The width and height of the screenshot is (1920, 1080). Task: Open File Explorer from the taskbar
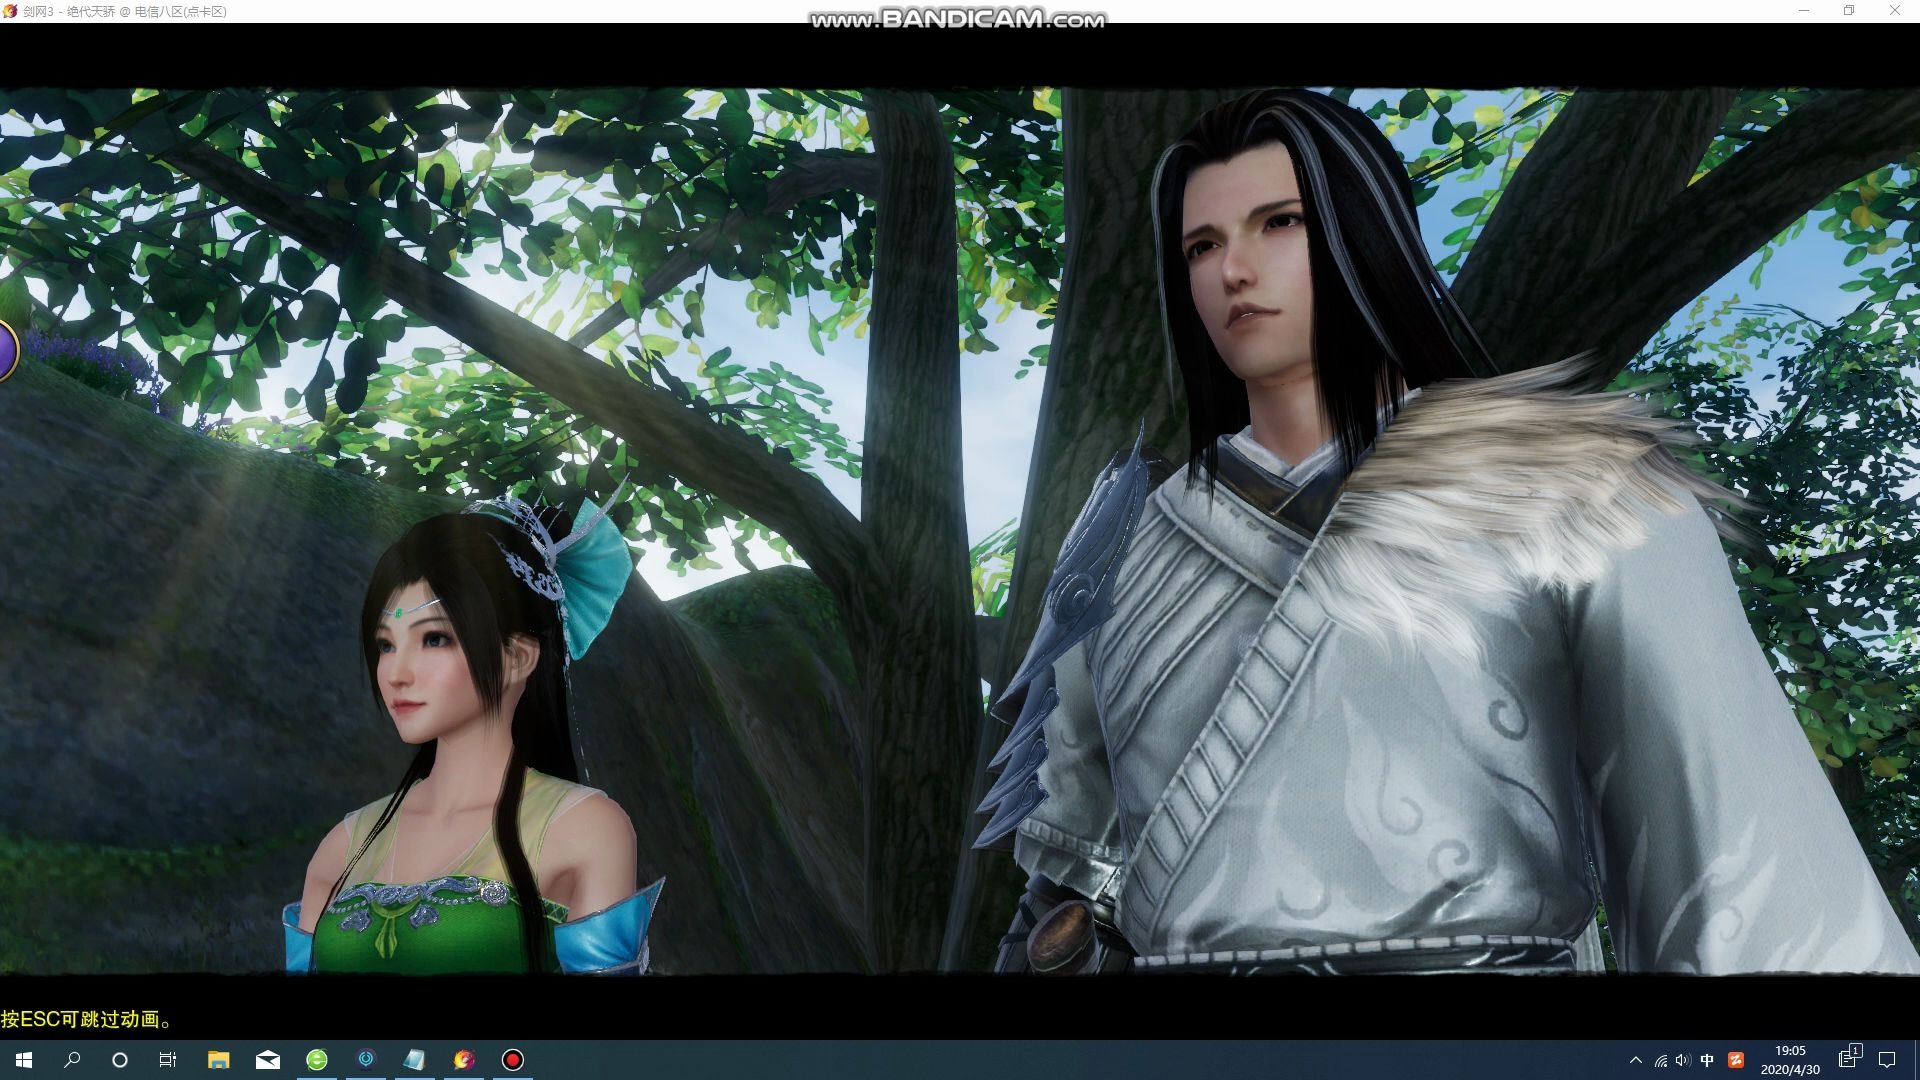[218, 1060]
